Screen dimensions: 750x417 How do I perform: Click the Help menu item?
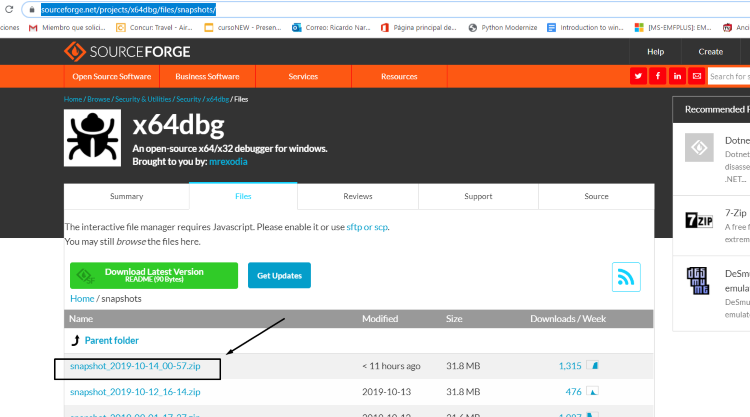(x=655, y=52)
